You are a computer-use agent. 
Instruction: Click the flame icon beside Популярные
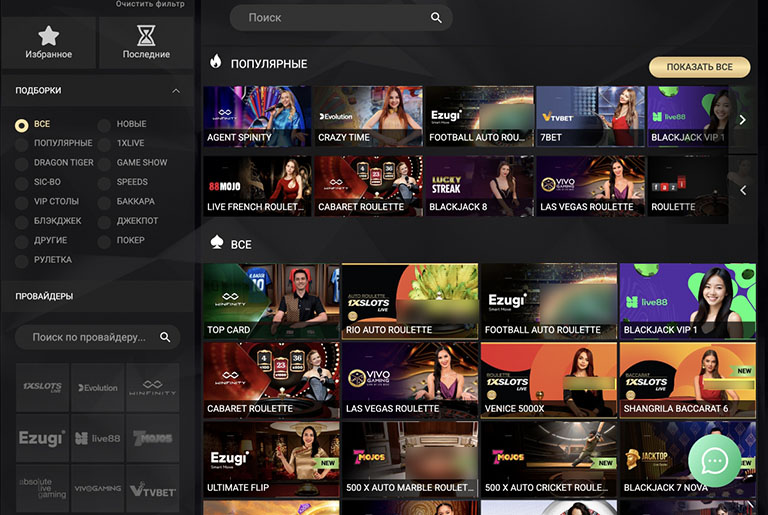click(216, 62)
